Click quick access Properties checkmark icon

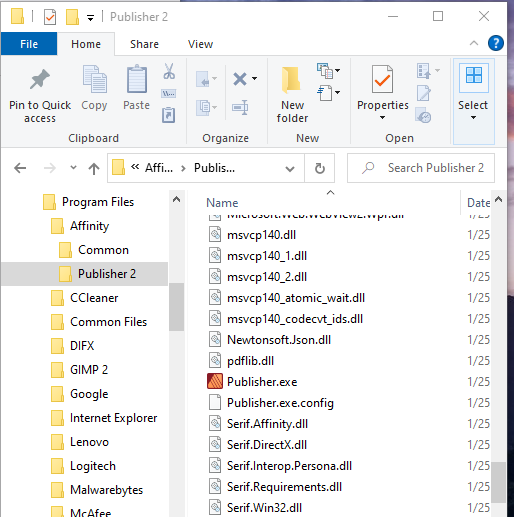(x=50, y=17)
